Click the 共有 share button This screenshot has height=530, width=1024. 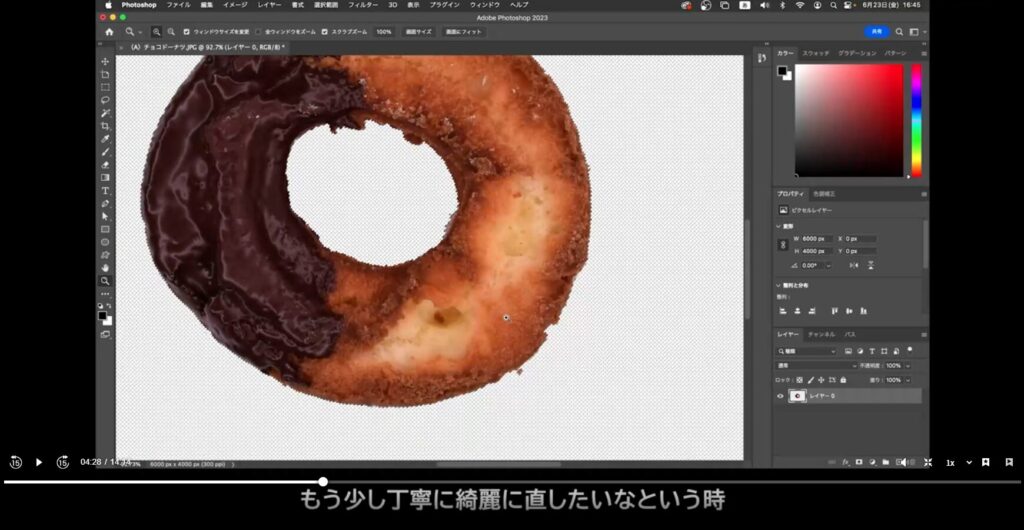(x=876, y=32)
